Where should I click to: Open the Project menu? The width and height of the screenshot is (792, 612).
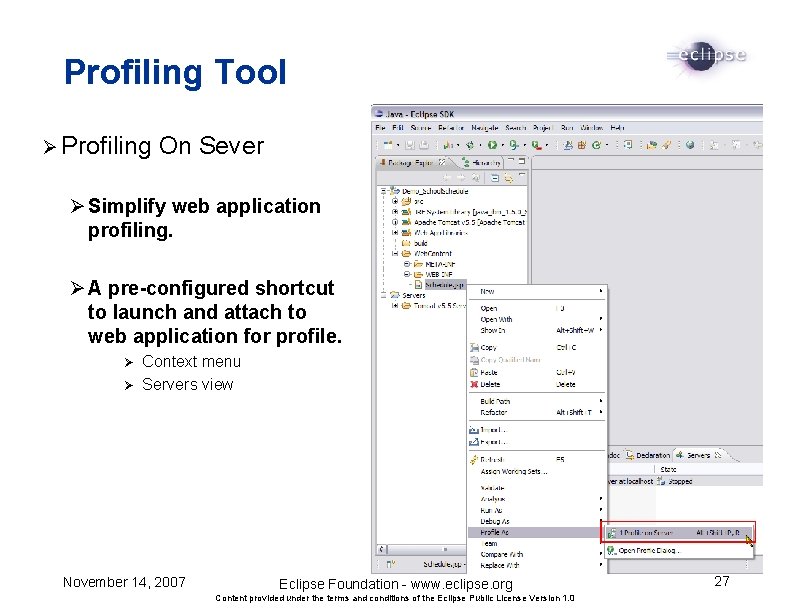[x=543, y=128]
